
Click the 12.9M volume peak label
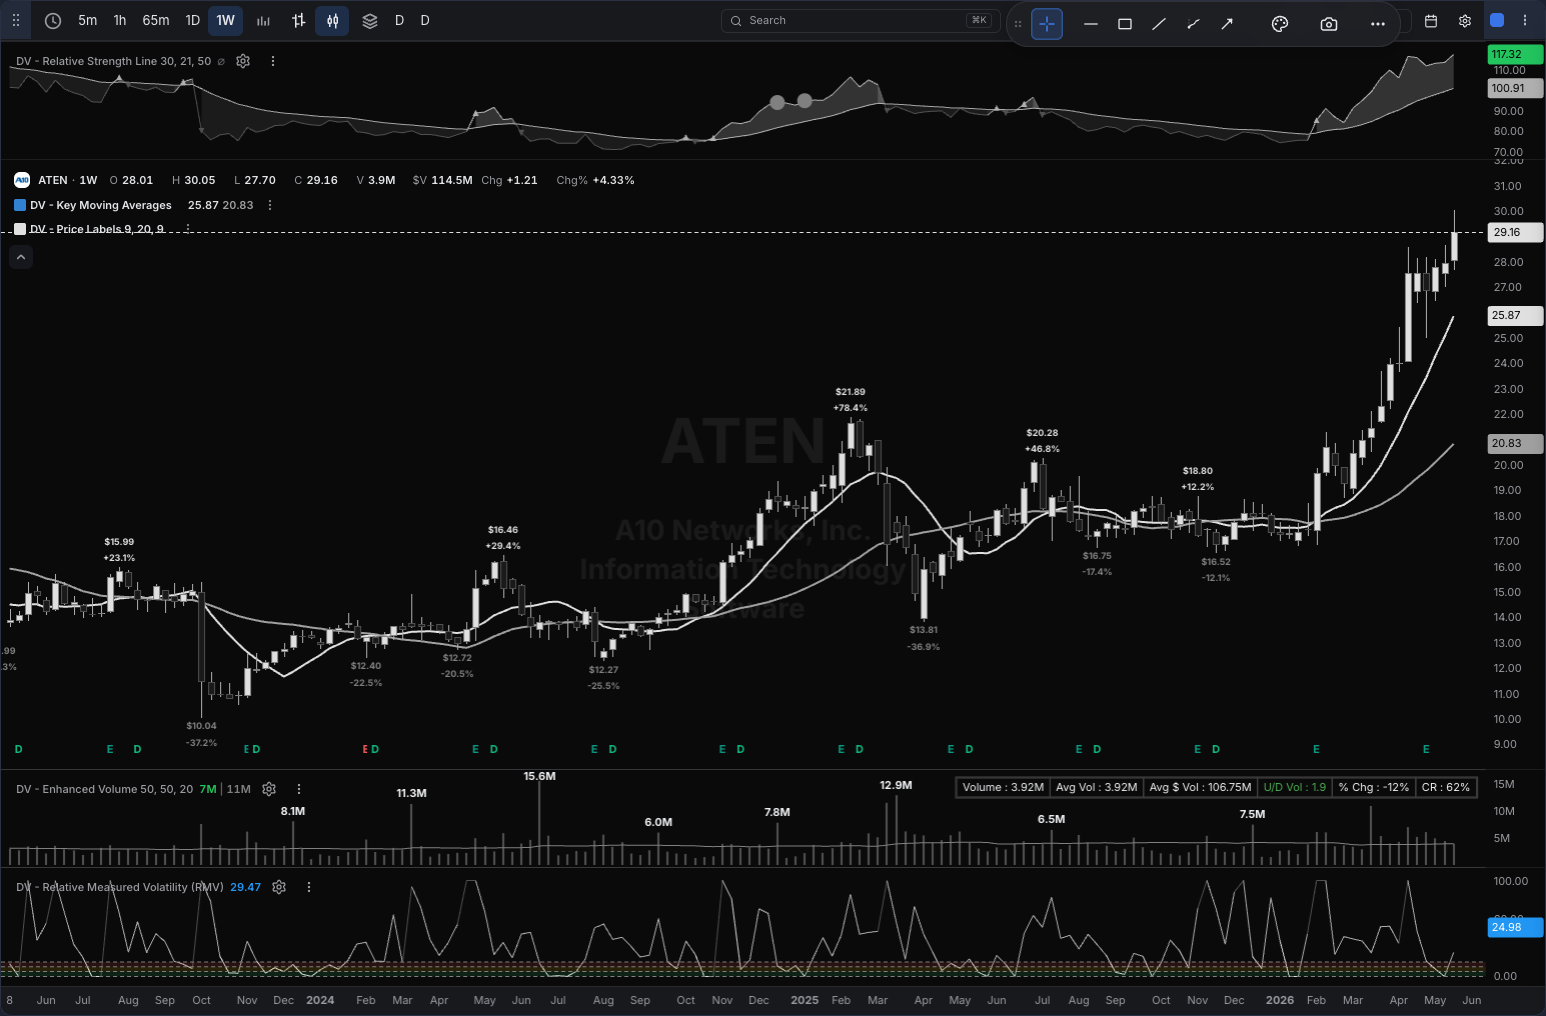(x=896, y=785)
